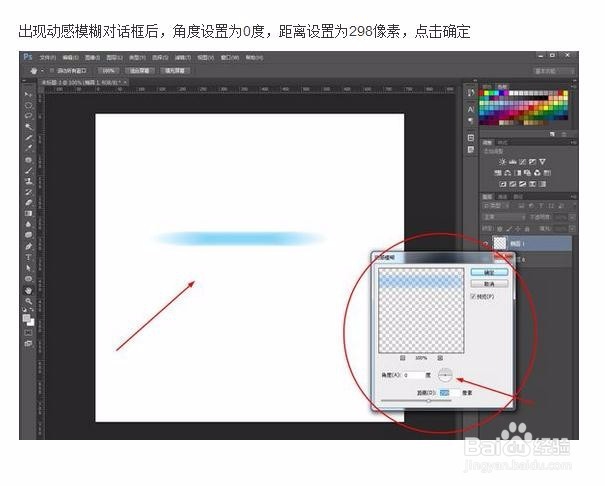Screen dimensions: 605x486
Task: Click the foreground color swatch in toolbar
Action: coord(26,318)
